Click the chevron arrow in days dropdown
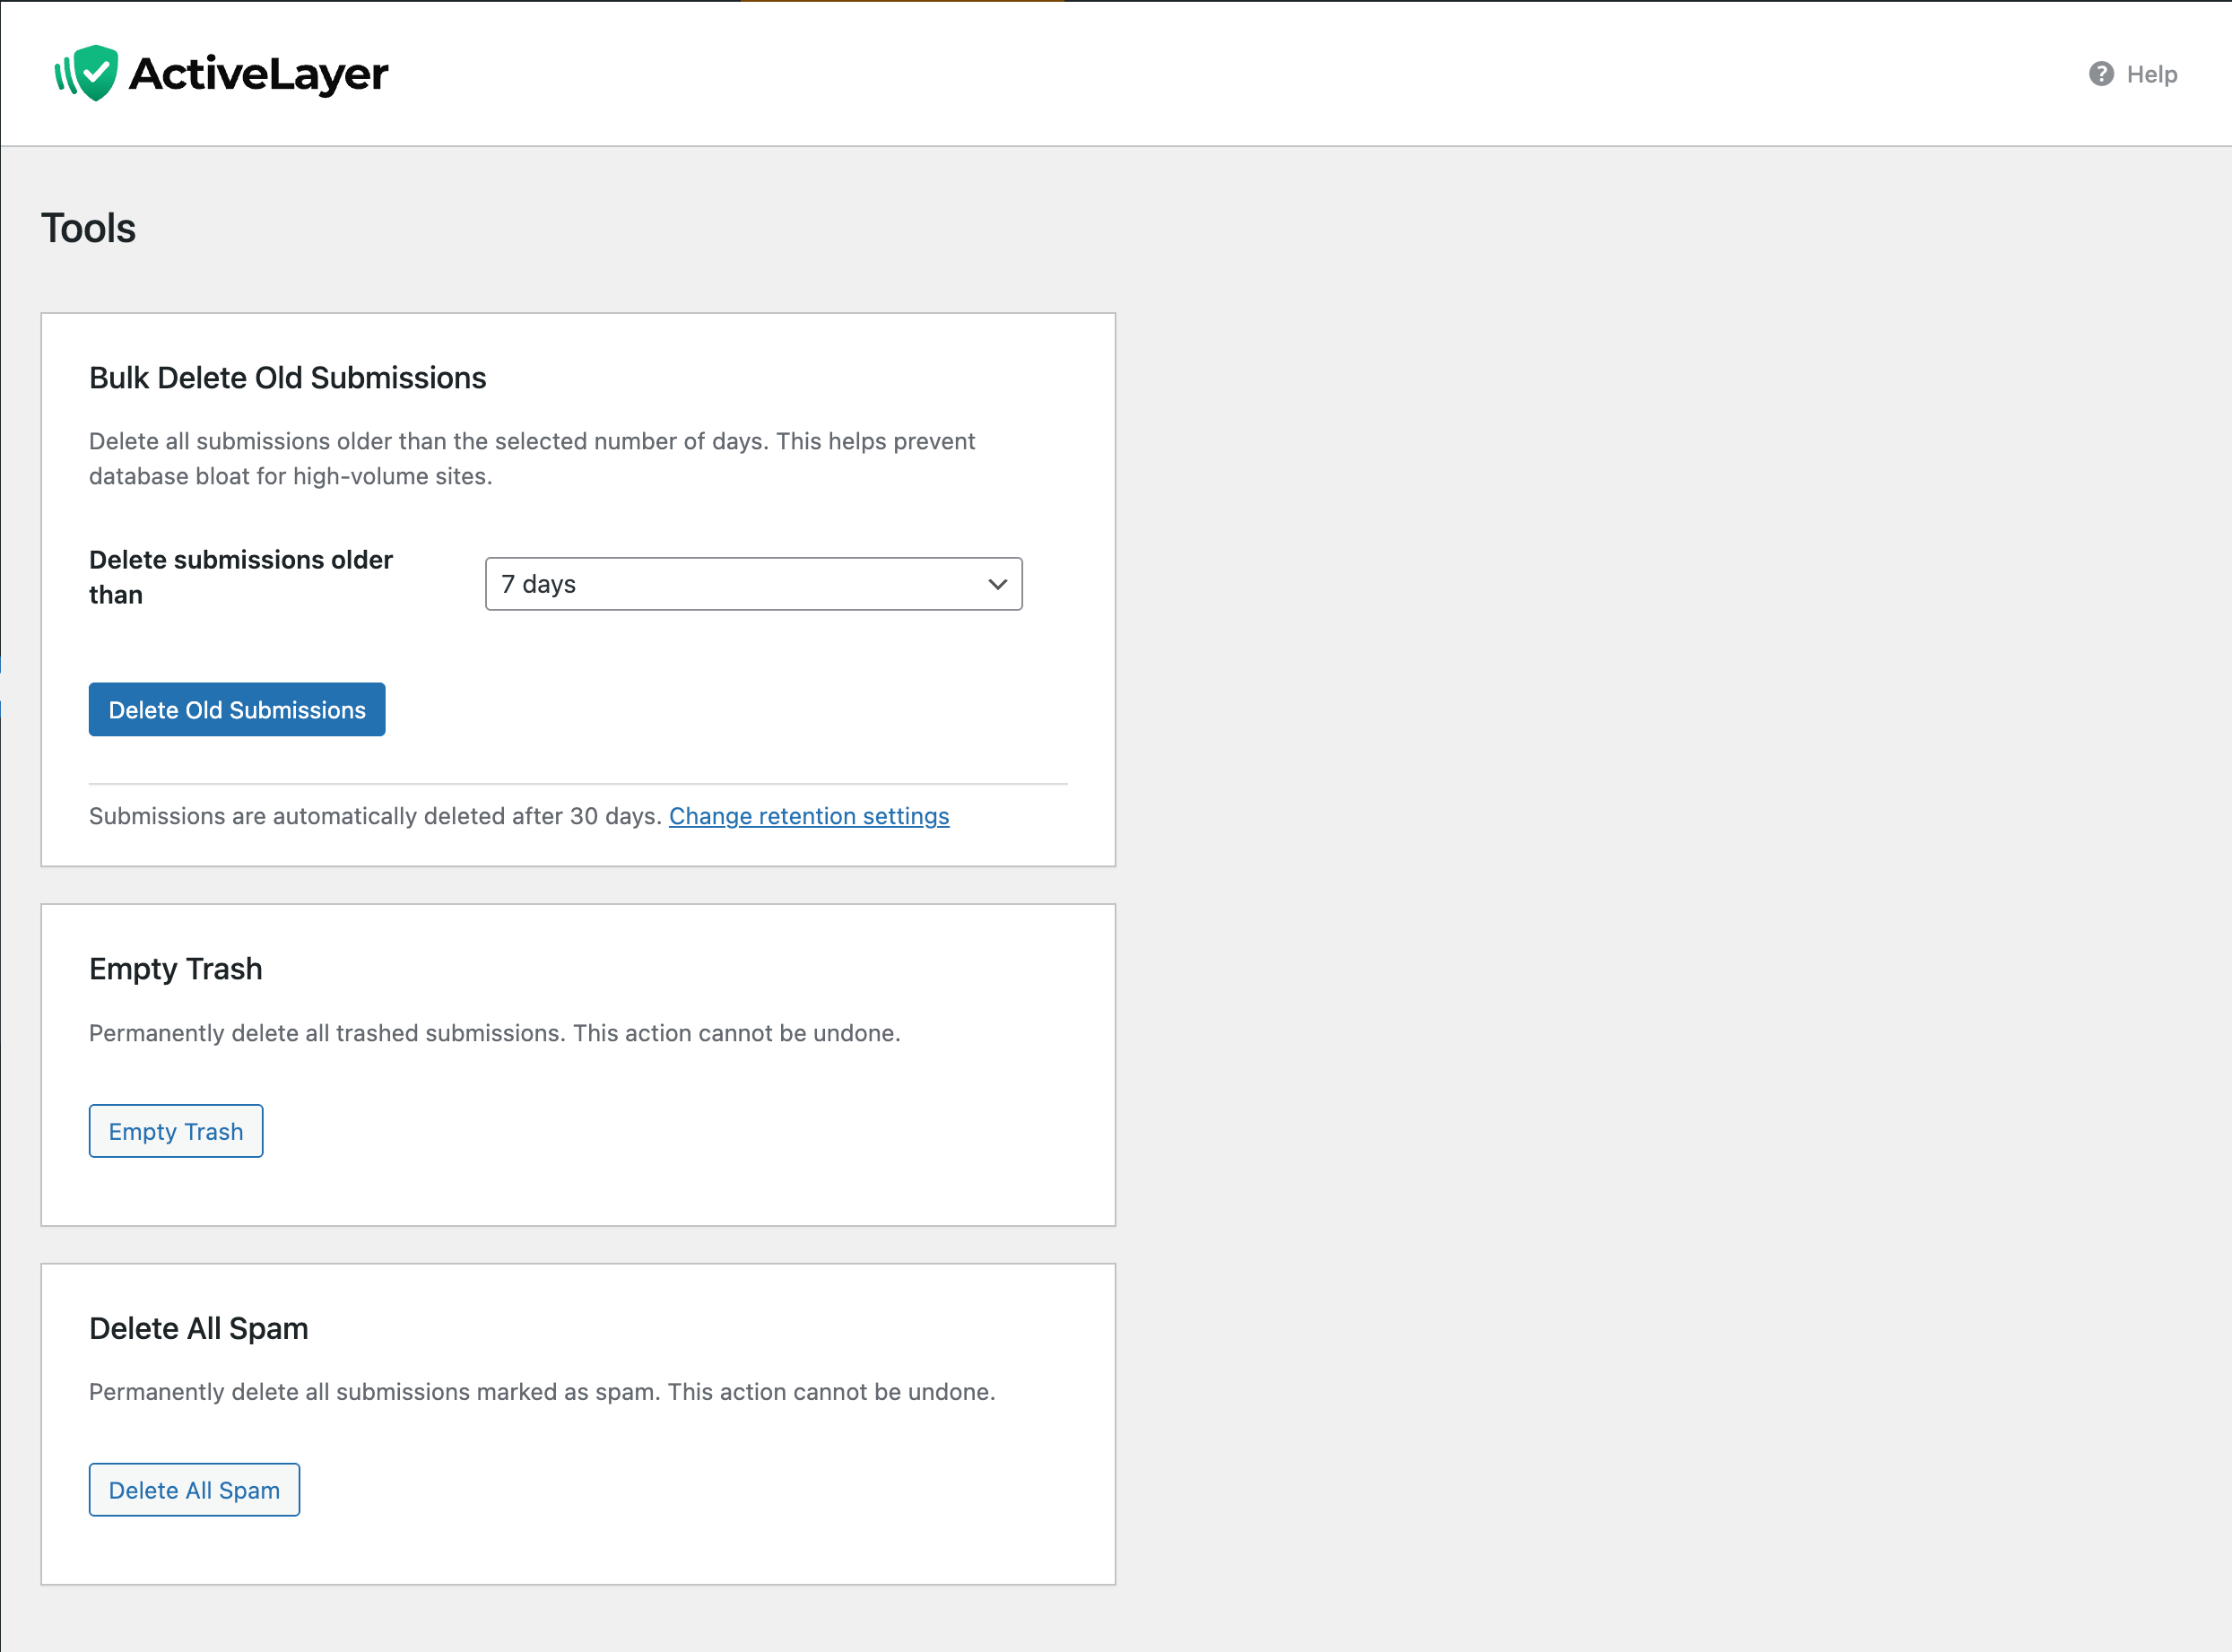 (x=997, y=584)
